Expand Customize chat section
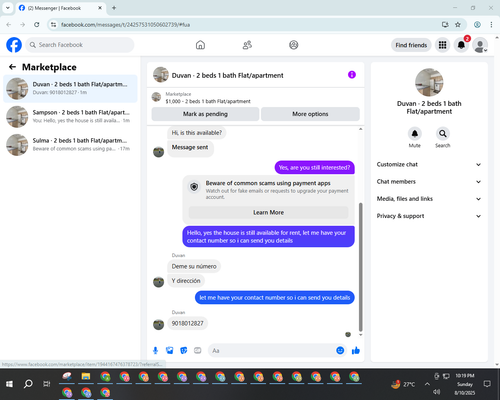The width and height of the screenshot is (500, 400). coord(429,164)
